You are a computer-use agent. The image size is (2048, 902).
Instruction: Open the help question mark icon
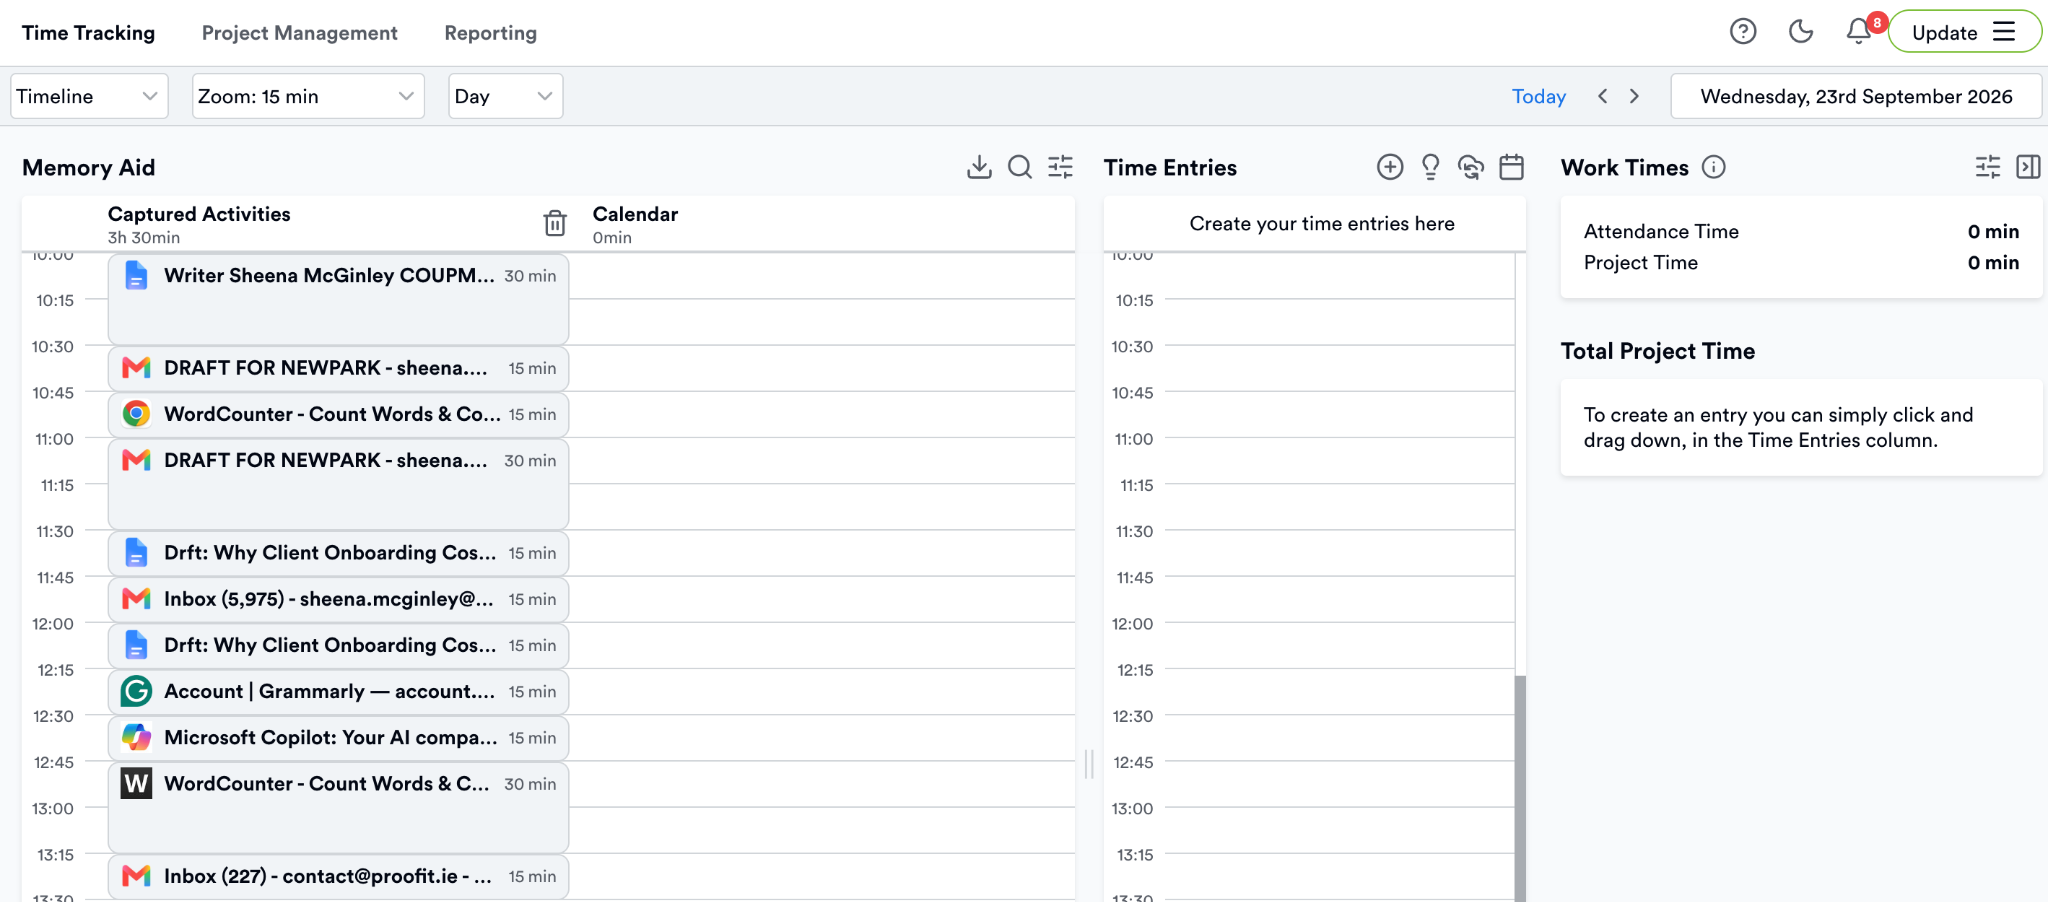pyautogui.click(x=1743, y=32)
